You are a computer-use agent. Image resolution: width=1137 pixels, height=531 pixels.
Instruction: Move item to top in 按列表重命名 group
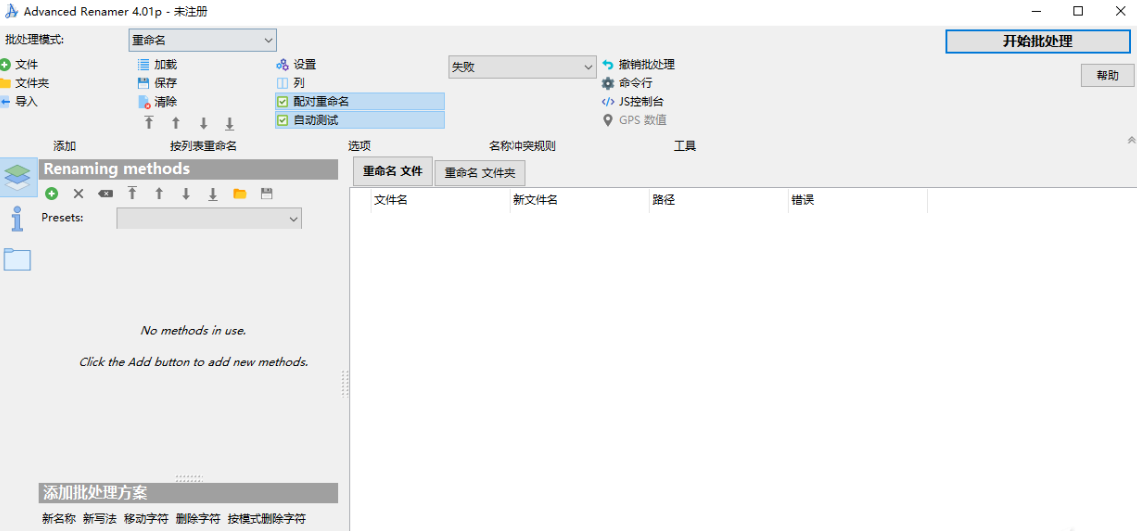(149, 123)
